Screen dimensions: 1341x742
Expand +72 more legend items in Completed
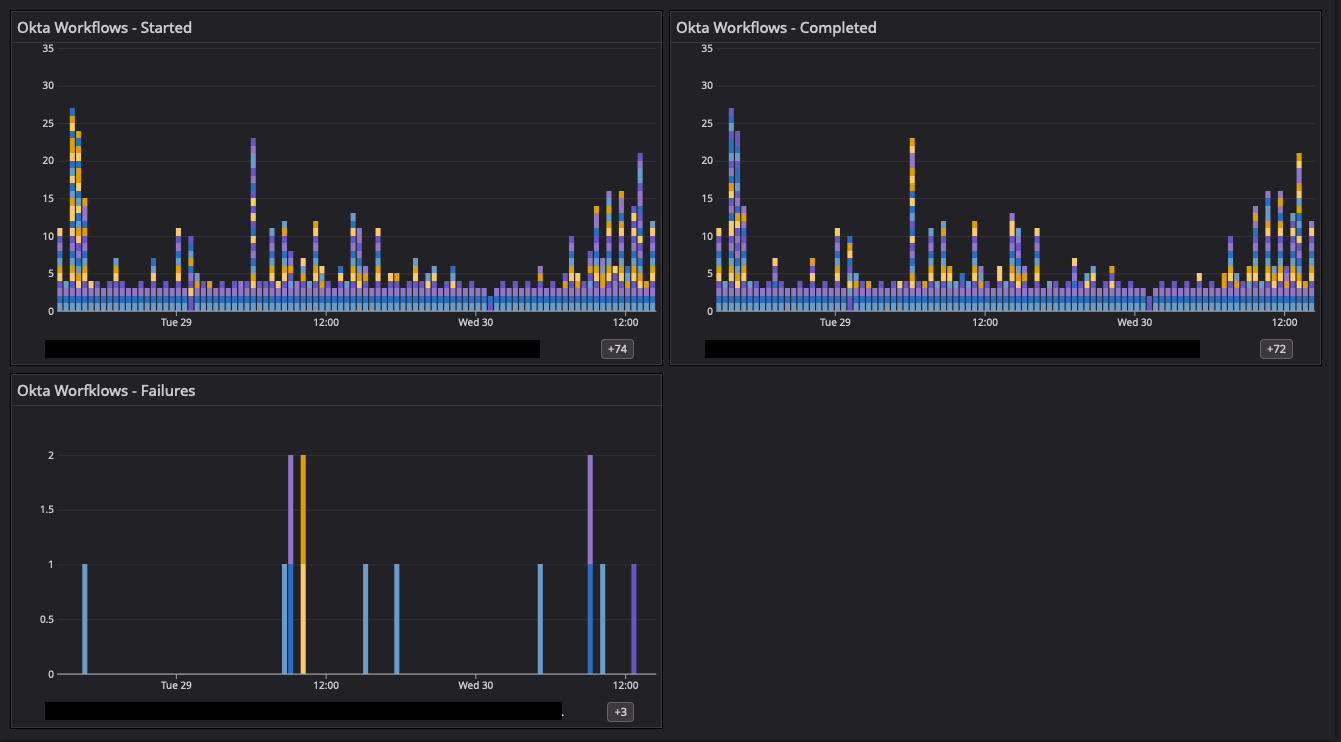tap(1276, 349)
